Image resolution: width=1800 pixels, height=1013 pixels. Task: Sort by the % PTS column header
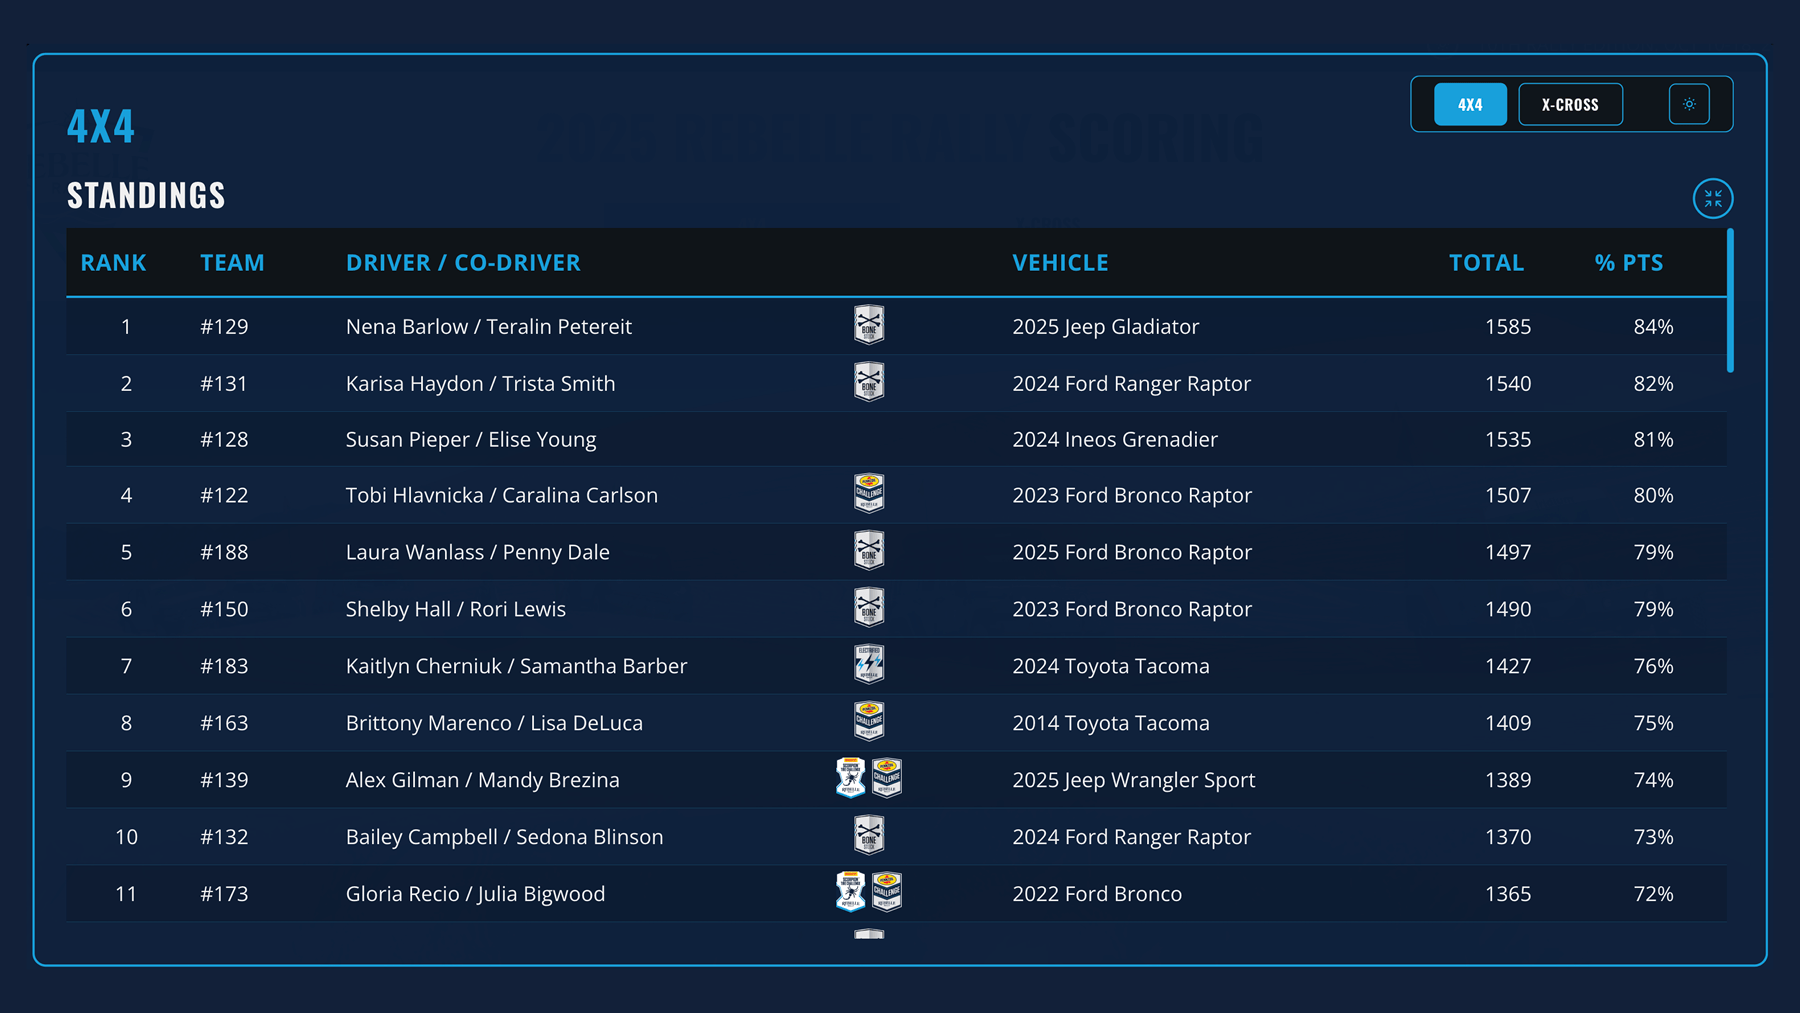1628,263
